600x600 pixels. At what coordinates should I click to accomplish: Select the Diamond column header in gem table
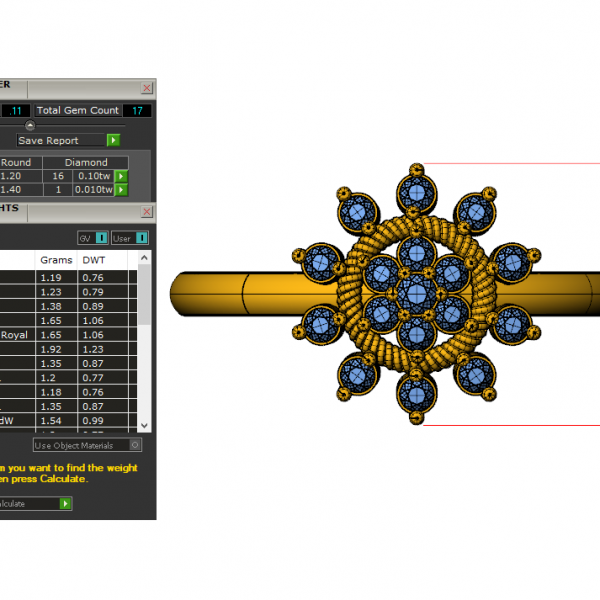(x=86, y=162)
